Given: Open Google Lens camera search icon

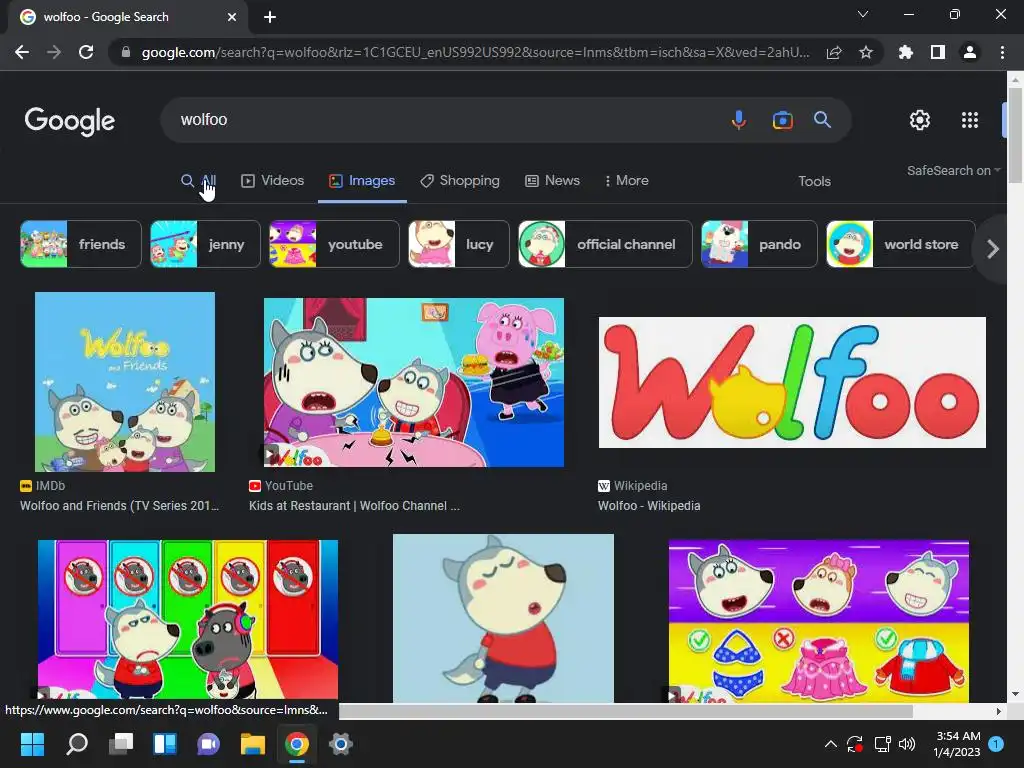Looking at the screenshot, I should (782, 120).
